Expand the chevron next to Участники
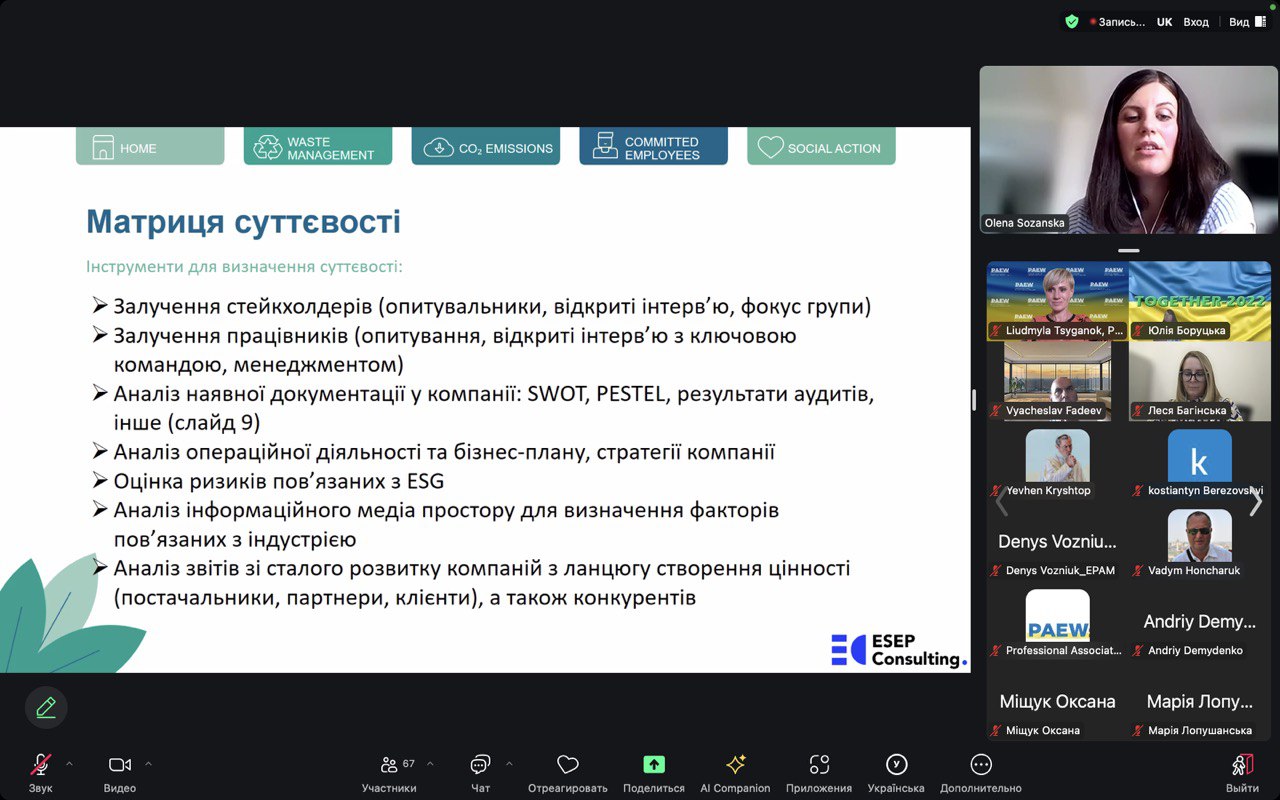The width and height of the screenshot is (1280, 800). tap(430, 764)
